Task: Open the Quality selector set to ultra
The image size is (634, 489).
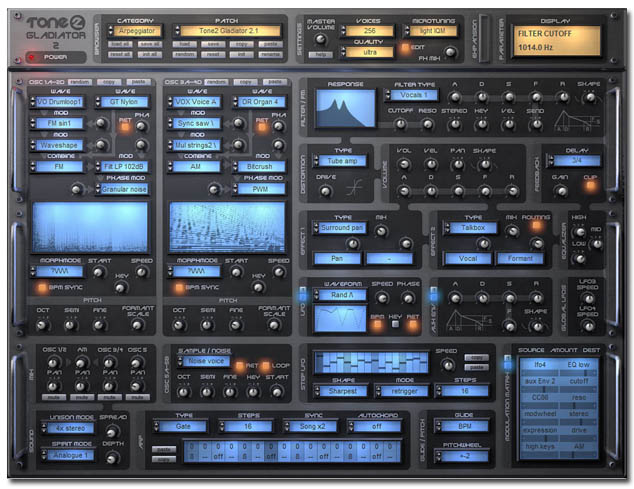Action: tap(368, 52)
